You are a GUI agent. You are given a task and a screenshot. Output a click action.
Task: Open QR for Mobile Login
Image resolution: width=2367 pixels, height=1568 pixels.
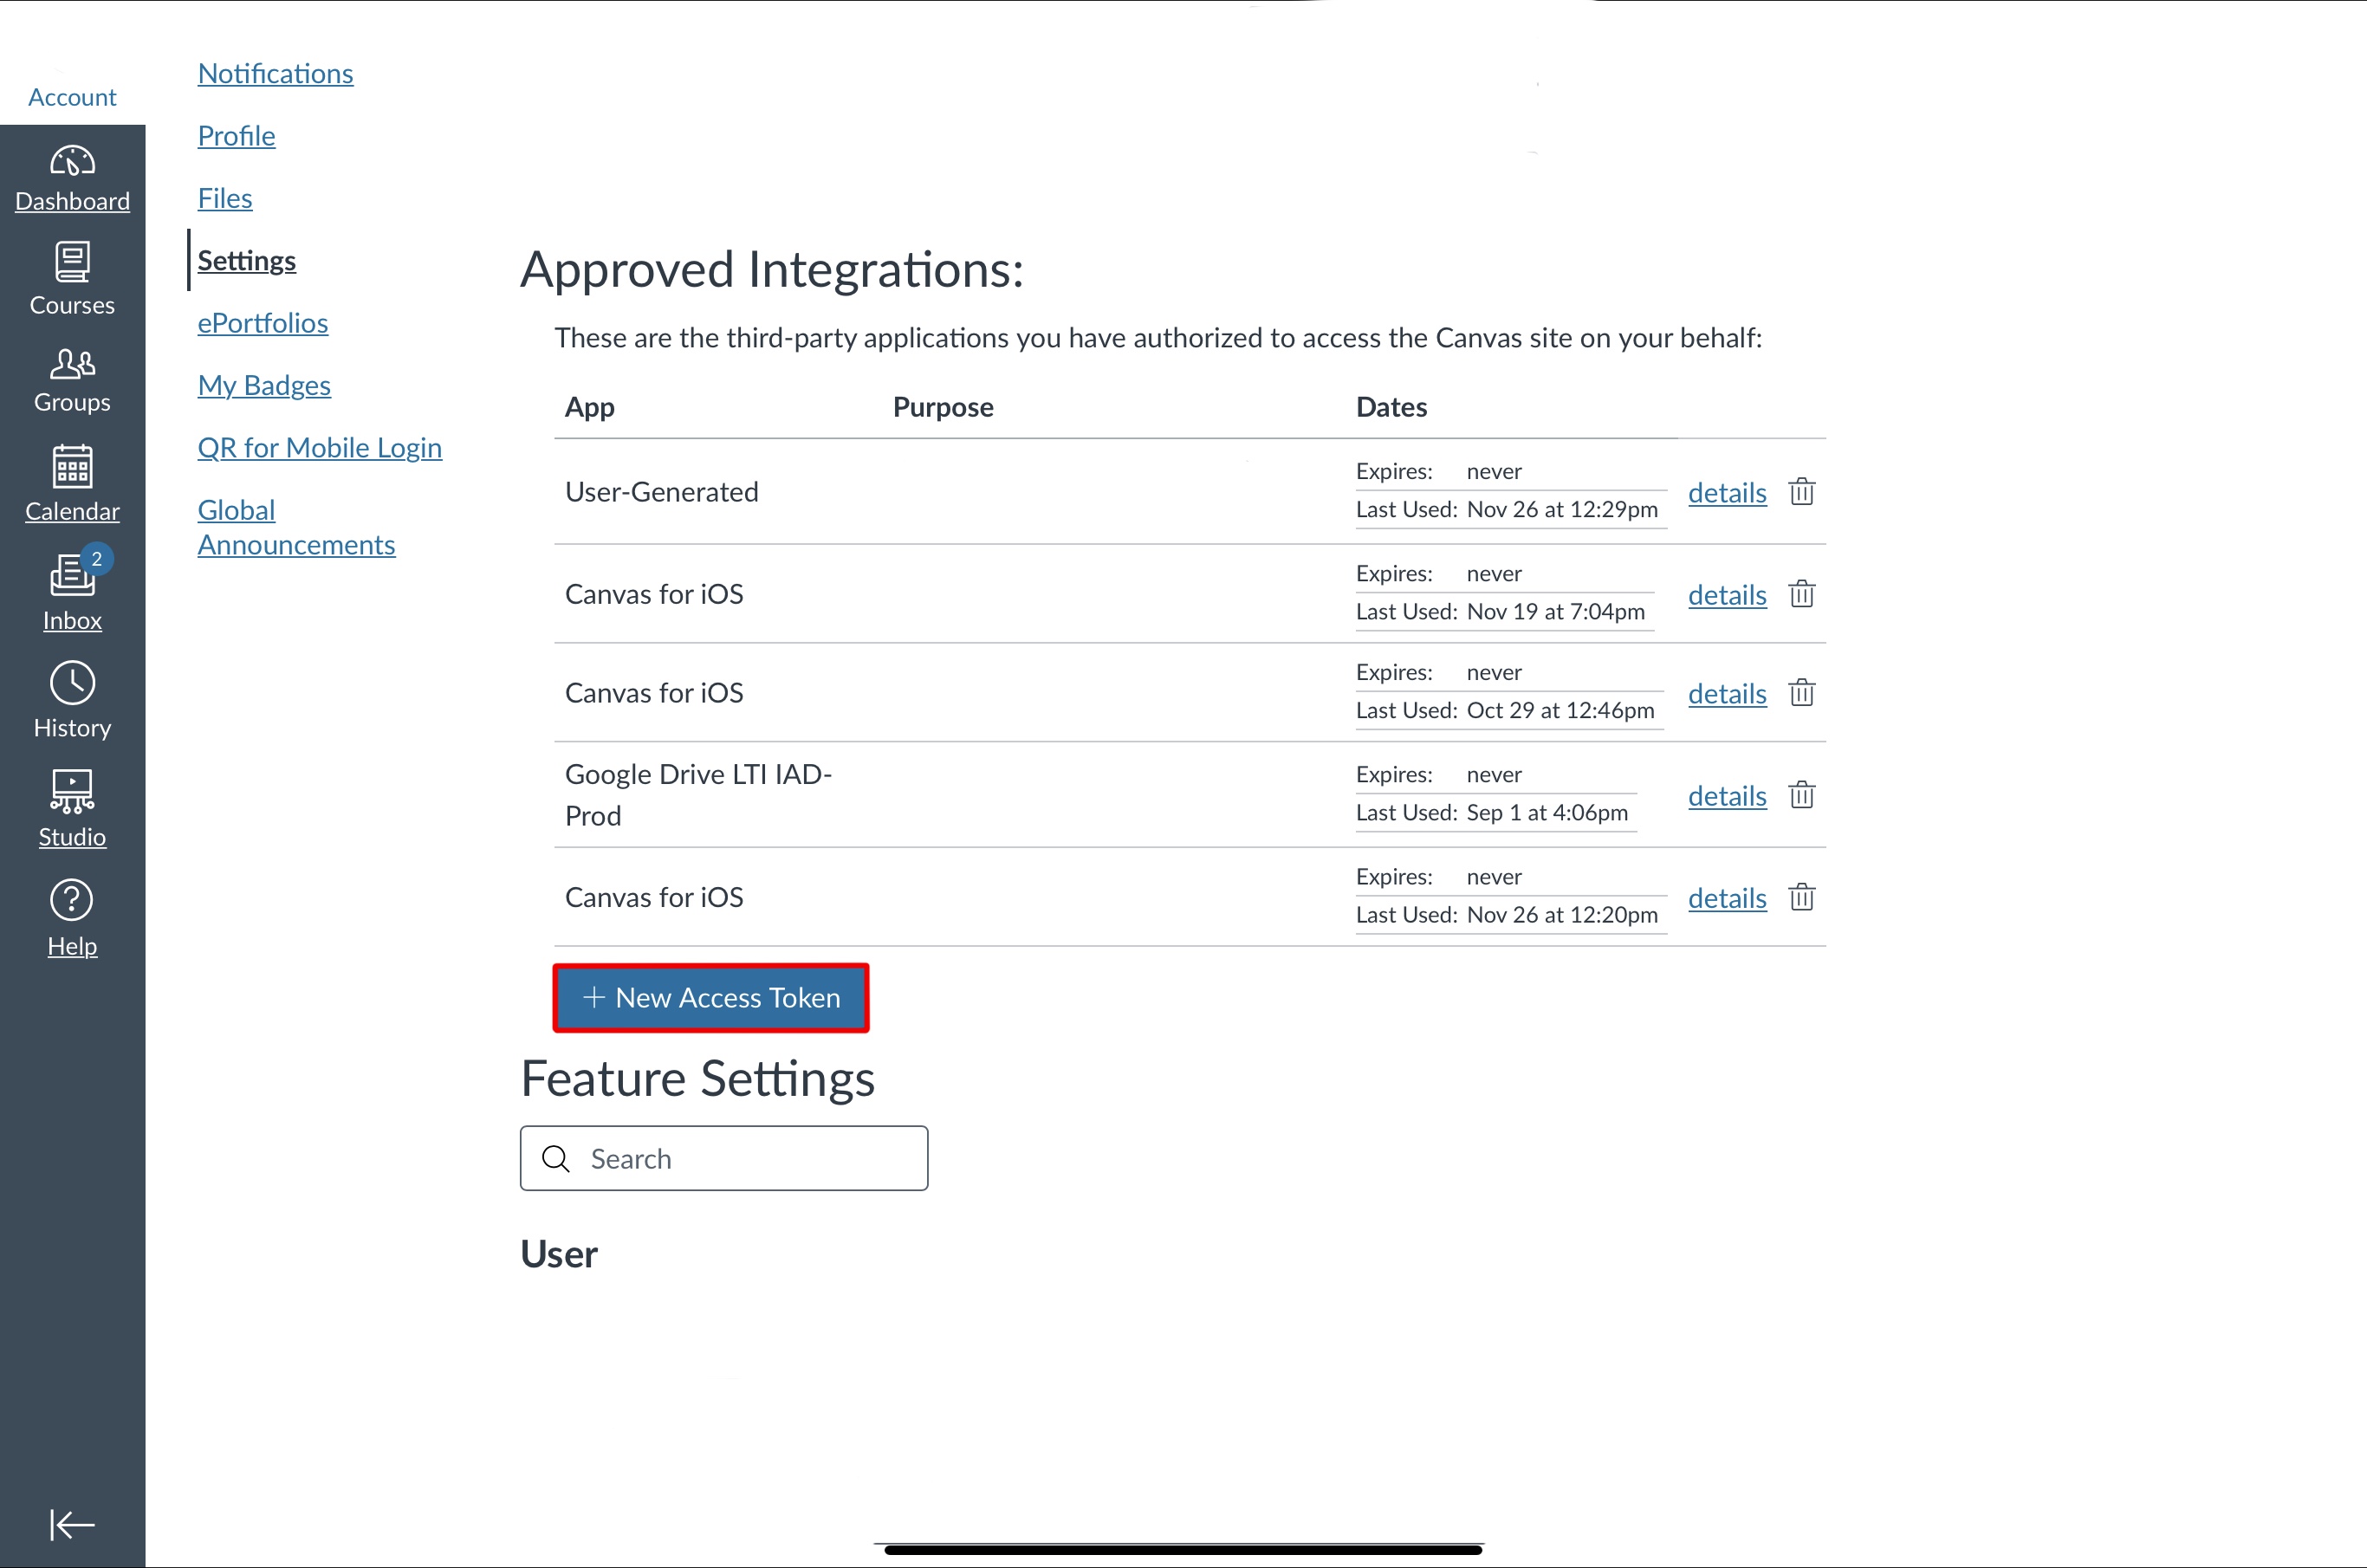tap(319, 448)
